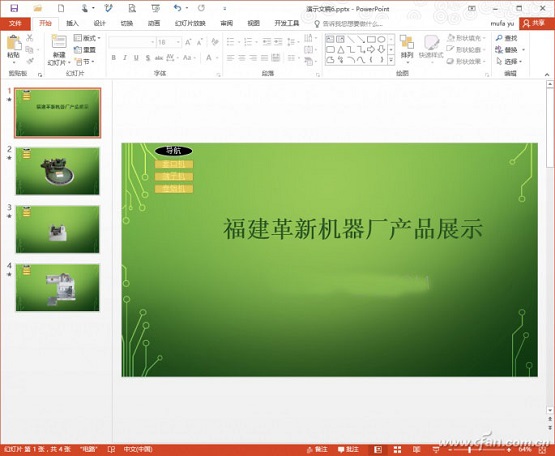Click the Paste clipboard icon
Viewport: 555px width, 456px height.
[13, 43]
